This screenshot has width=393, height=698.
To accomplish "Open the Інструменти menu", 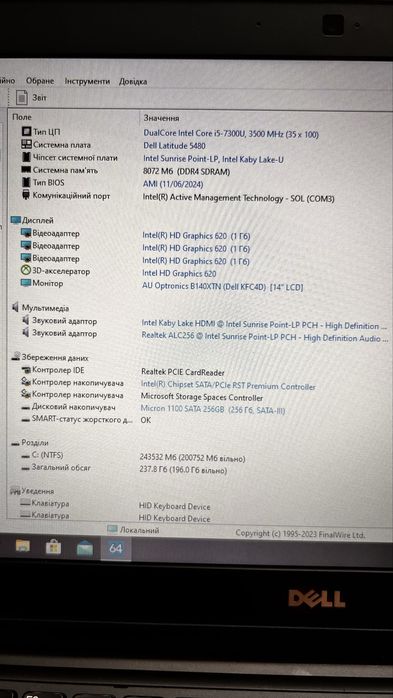I will coord(87,81).
